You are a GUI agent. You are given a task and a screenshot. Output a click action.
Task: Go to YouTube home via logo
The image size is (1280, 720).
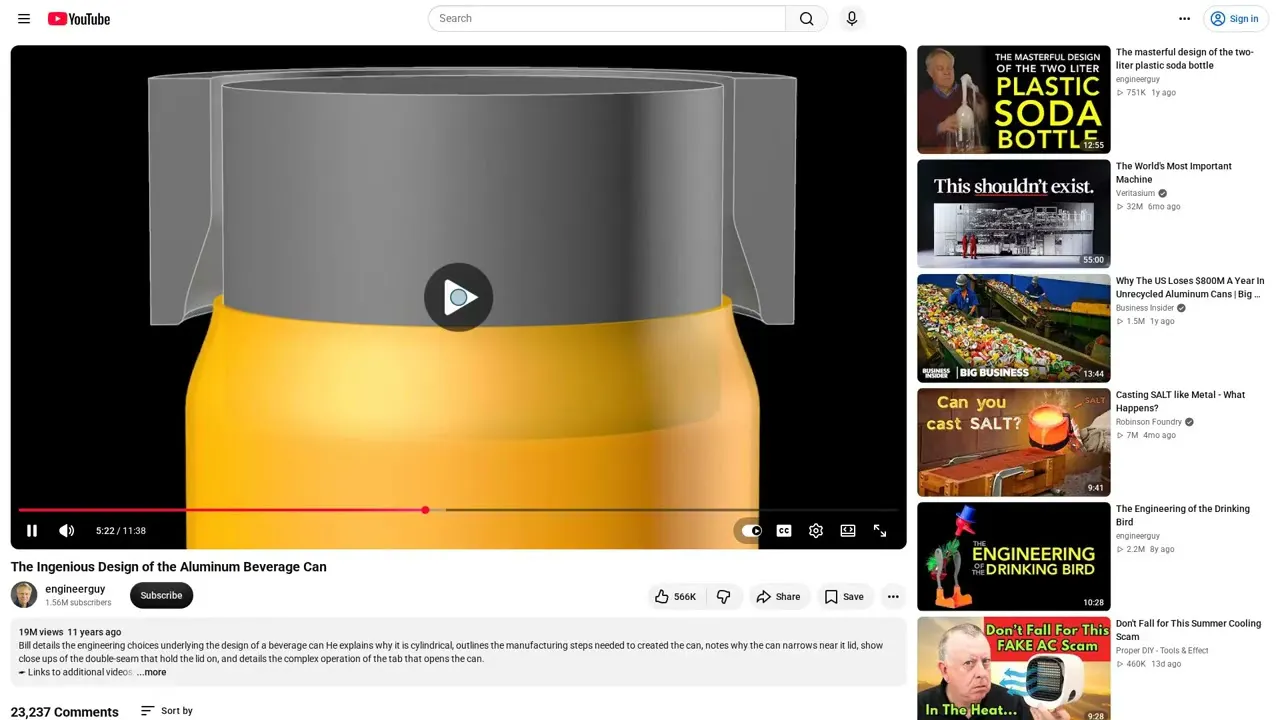[79, 19]
